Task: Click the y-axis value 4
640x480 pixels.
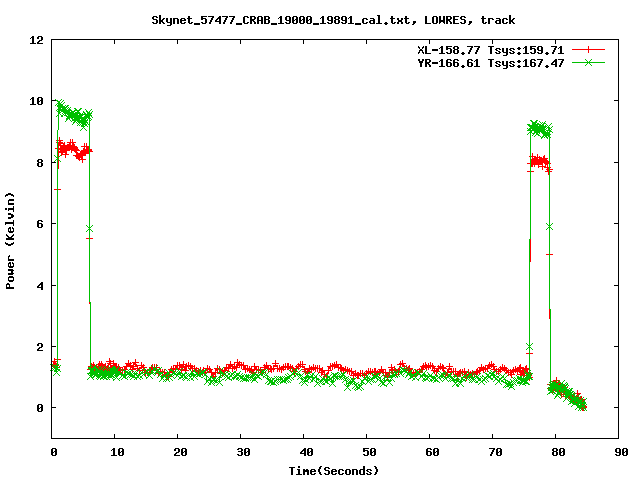Action: click(40, 286)
